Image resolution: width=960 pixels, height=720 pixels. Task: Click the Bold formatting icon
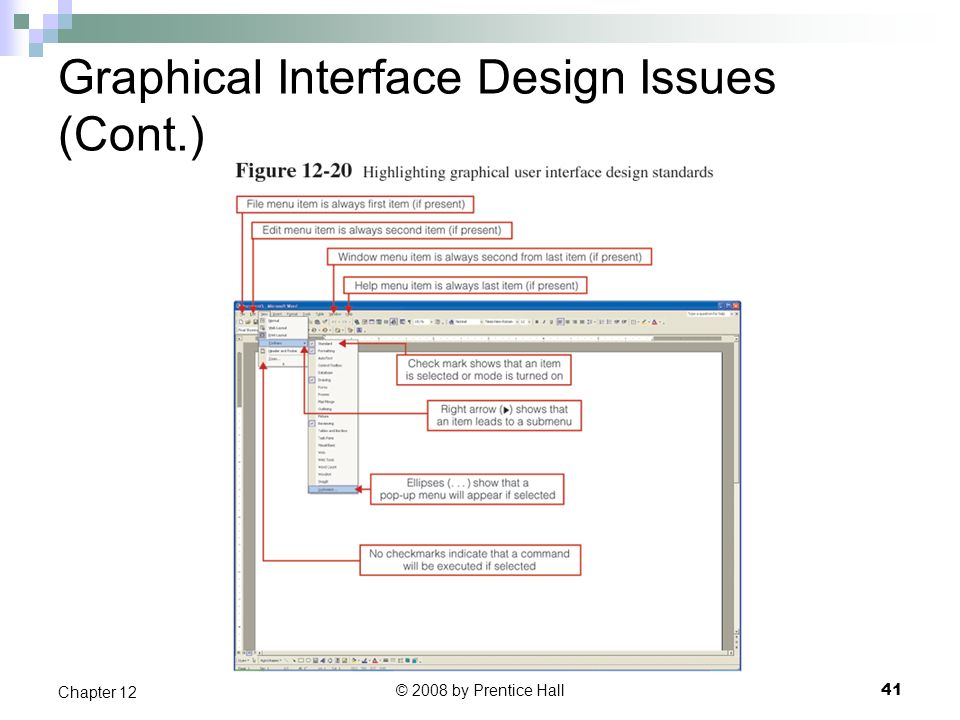click(x=537, y=321)
